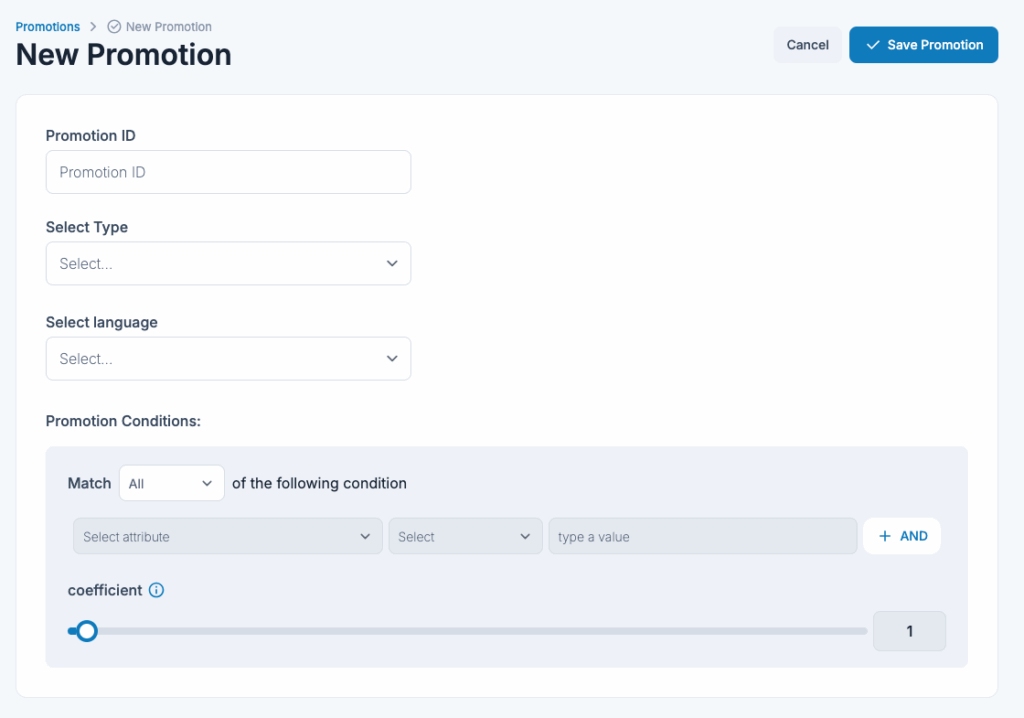Click the Promotions breadcrumb link
Image resolution: width=1024 pixels, height=718 pixels.
[x=47, y=27]
